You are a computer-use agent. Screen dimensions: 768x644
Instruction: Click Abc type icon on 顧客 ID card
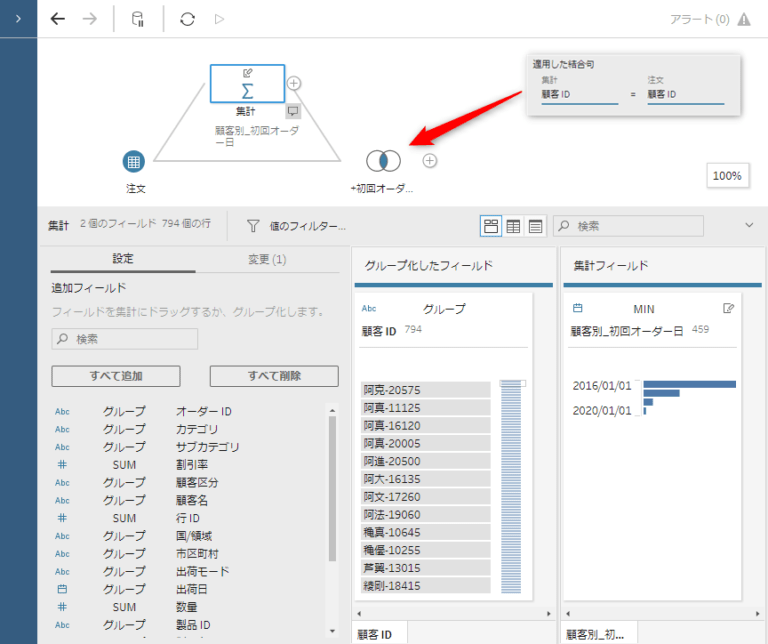(x=369, y=309)
